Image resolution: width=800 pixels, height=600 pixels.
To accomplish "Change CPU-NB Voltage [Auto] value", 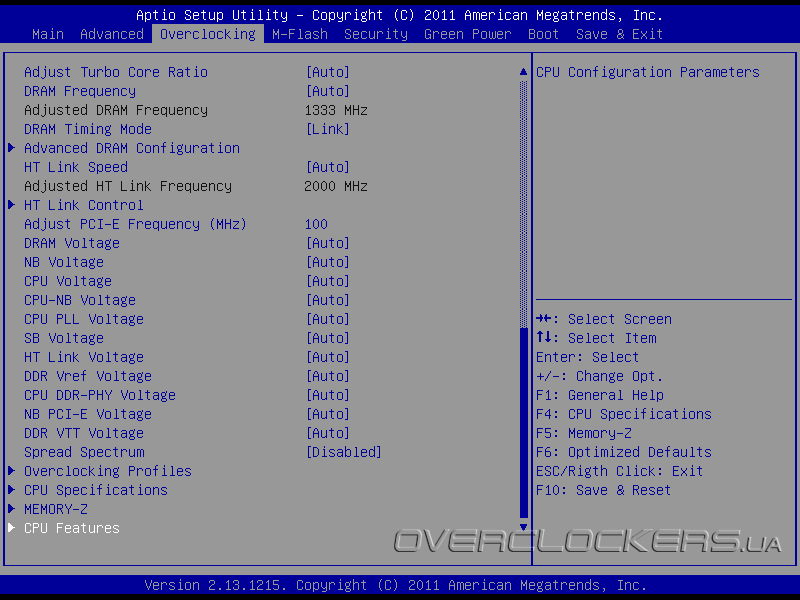I will (x=328, y=300).
